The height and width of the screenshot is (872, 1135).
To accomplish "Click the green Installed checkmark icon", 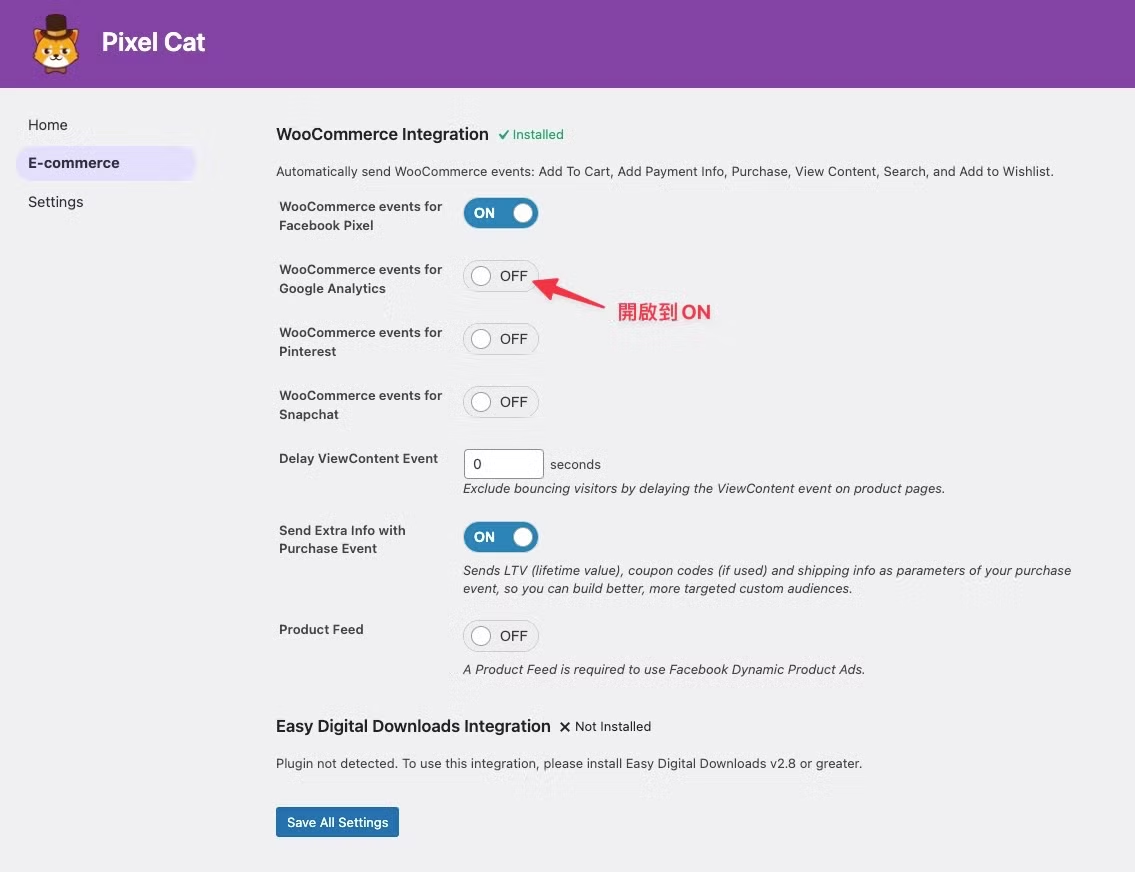I will tap(504, 135).
